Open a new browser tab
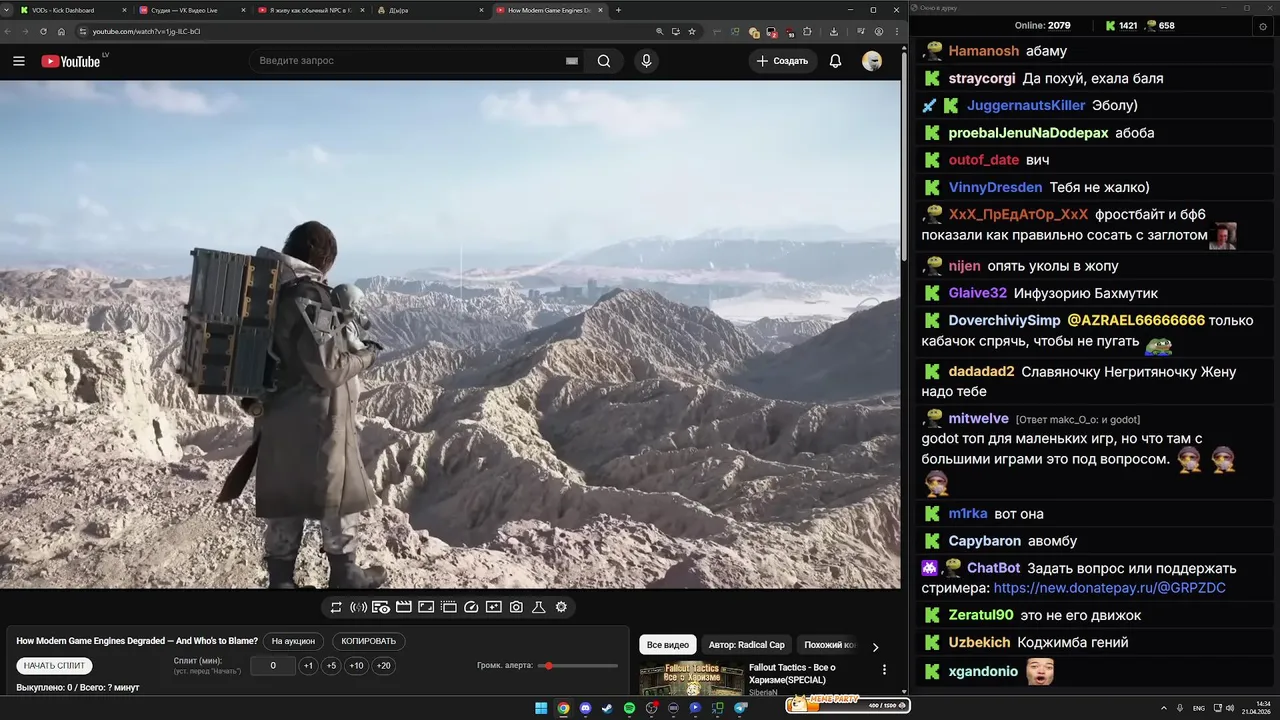 click(618, 10)
